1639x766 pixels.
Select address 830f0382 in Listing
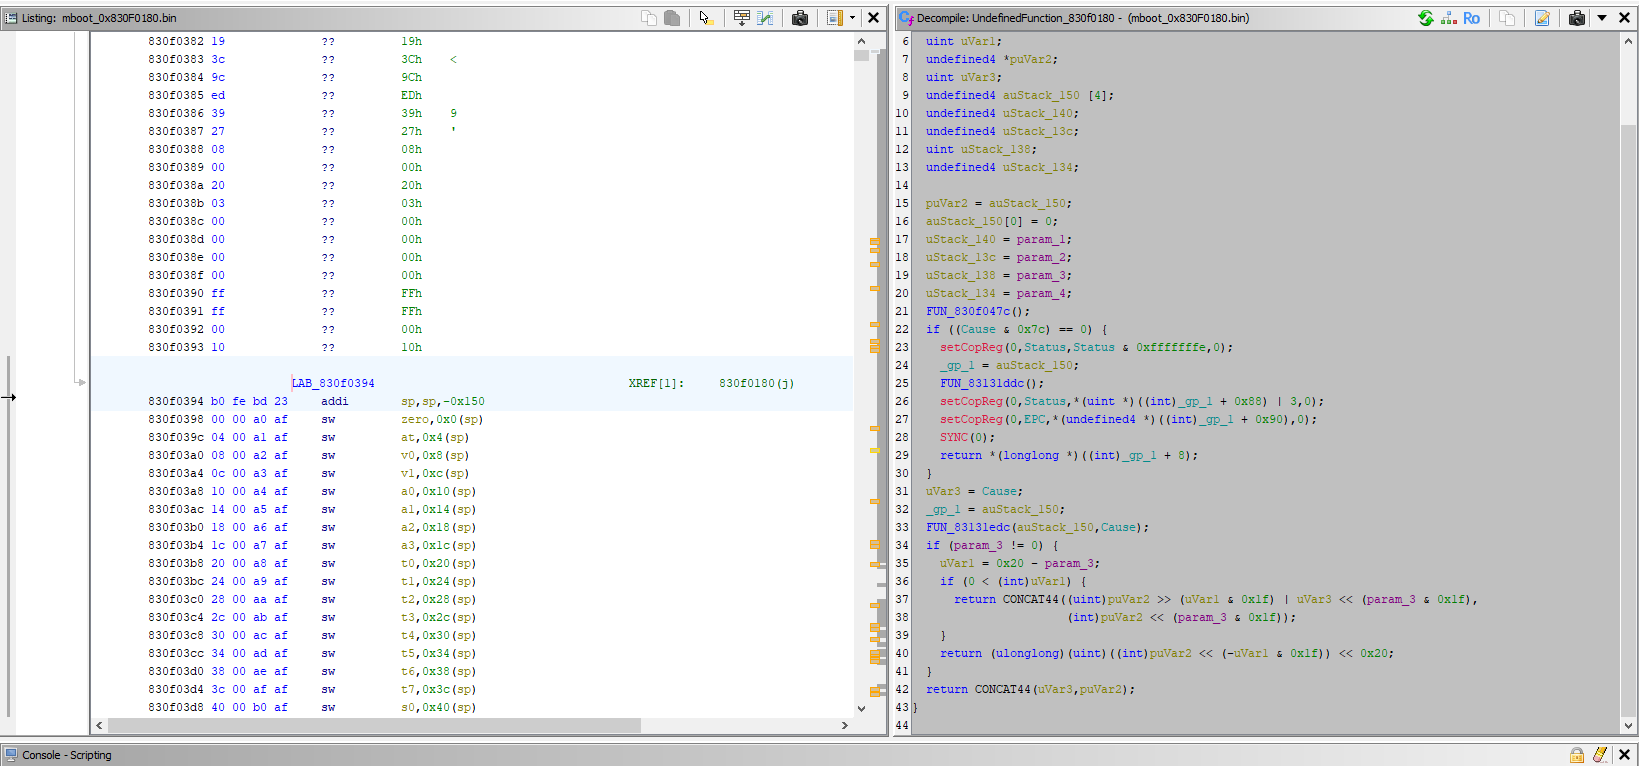pos(176,41)
